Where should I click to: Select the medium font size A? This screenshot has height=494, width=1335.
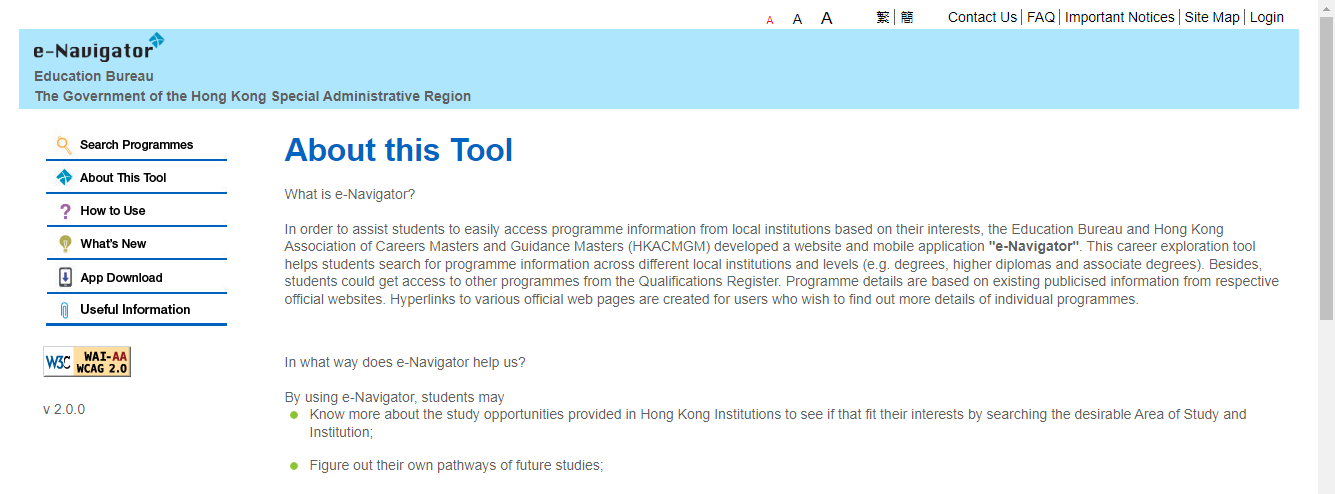click(x=797, y=19)
